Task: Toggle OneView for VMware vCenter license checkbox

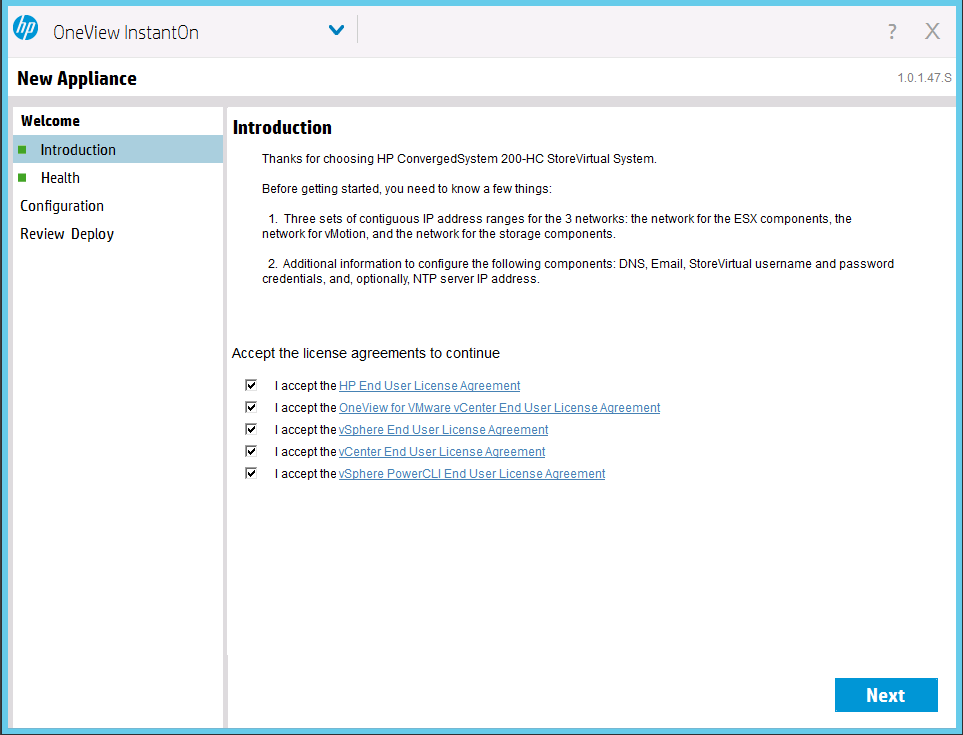Action: (x=251, y=407)
